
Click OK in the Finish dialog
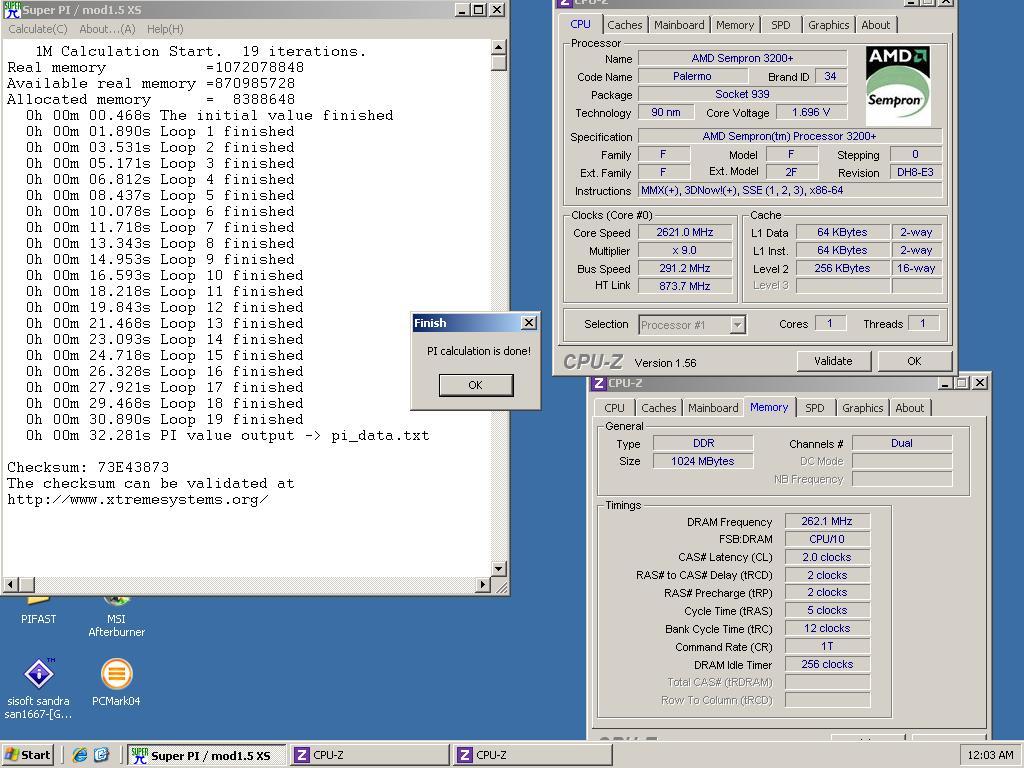pos(475,385)
